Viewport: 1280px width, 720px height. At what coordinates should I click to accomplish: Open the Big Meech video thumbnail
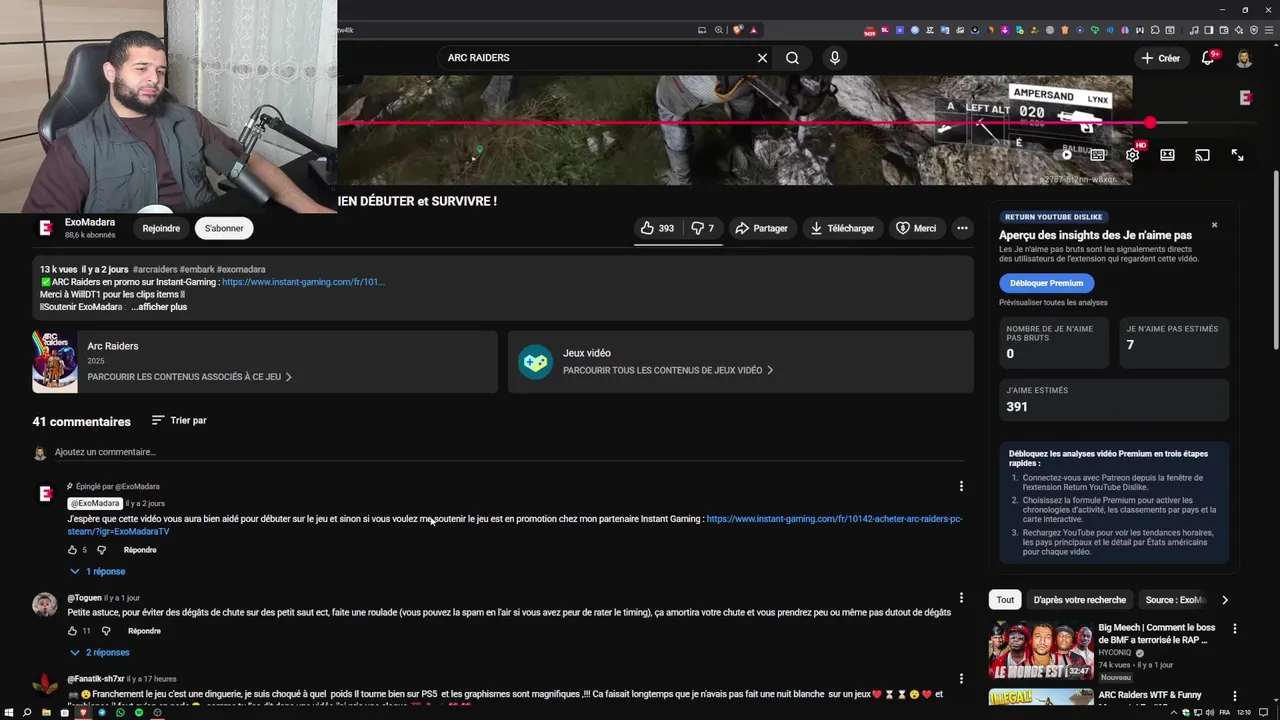pos(1040,650)
